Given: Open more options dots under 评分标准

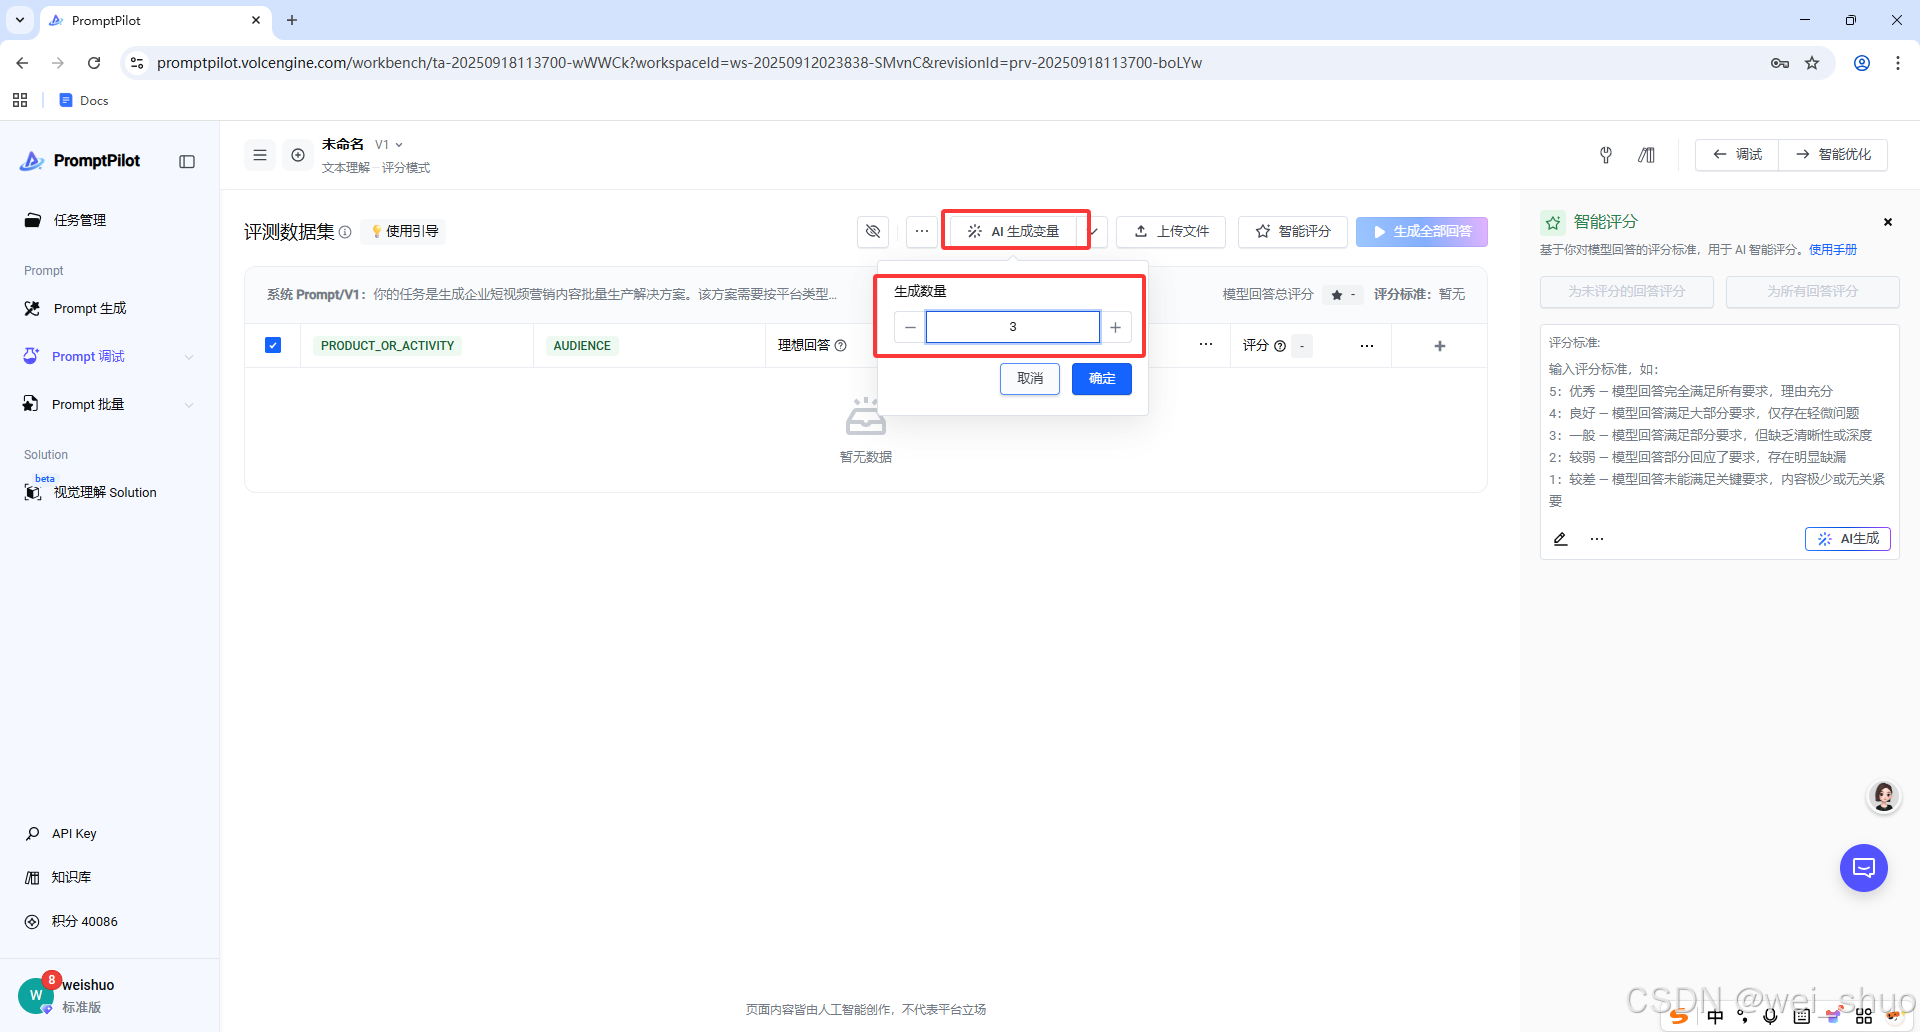Looking at the screenshot, I should [x=1597, y=539].
